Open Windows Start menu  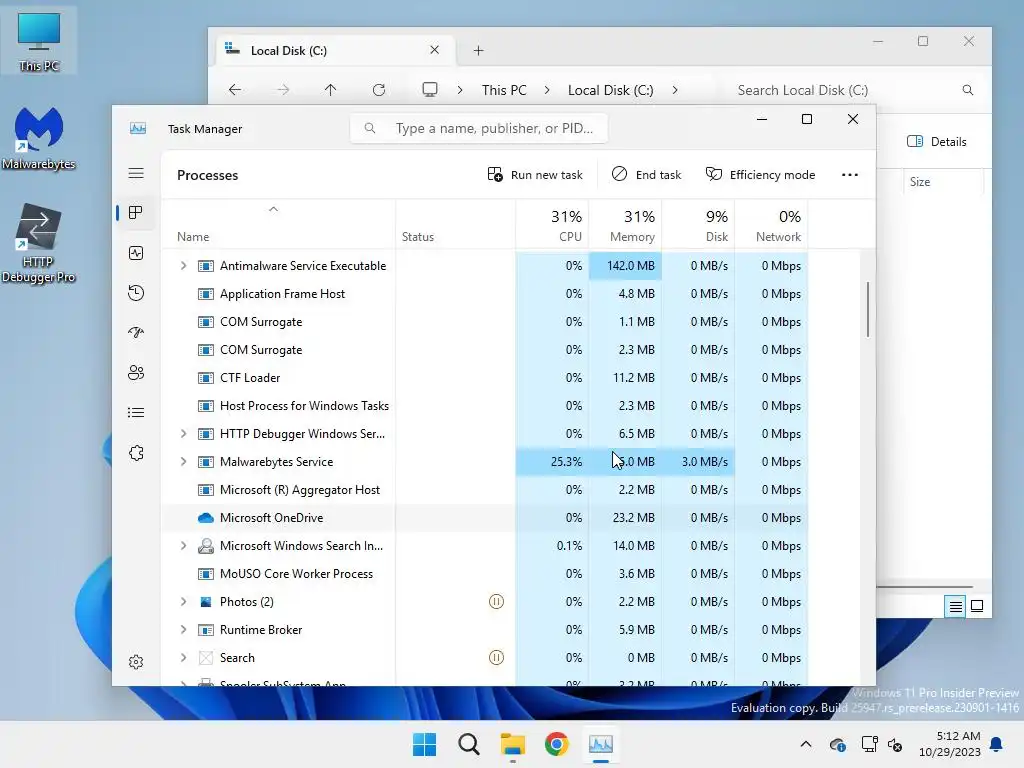[424, 744]
